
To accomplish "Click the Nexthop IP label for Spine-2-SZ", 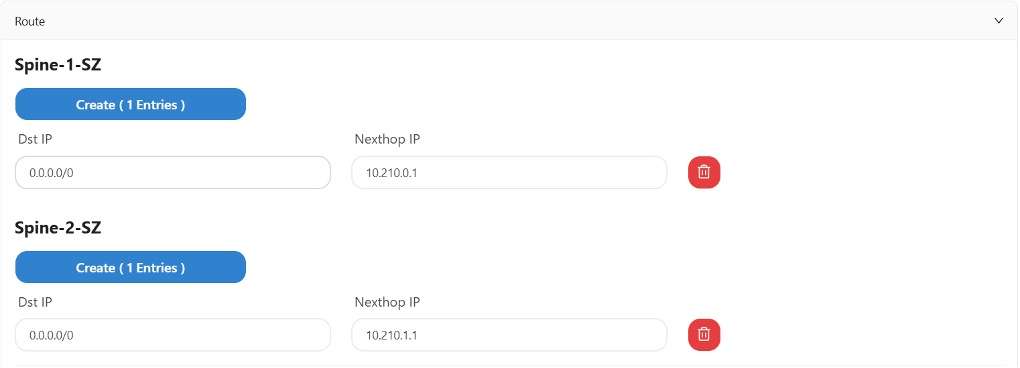I will (x=387, y=302).
